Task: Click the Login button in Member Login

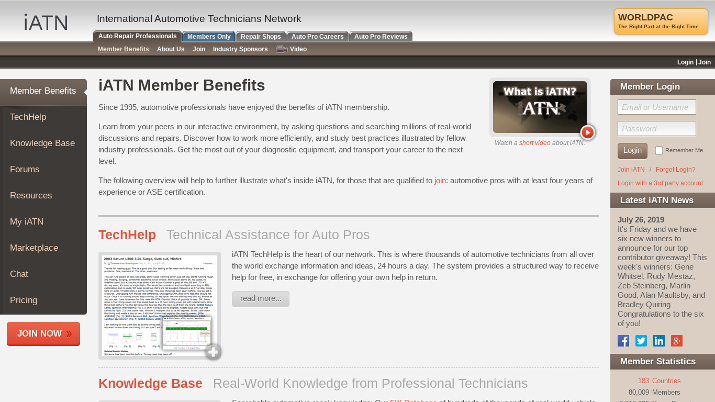Action: [x=632, y=150]
